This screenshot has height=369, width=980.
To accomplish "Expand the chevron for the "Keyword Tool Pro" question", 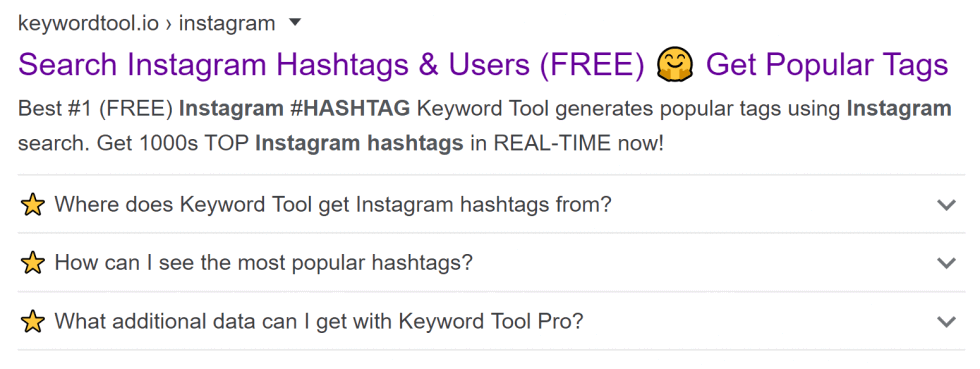I will click(947, 321).
